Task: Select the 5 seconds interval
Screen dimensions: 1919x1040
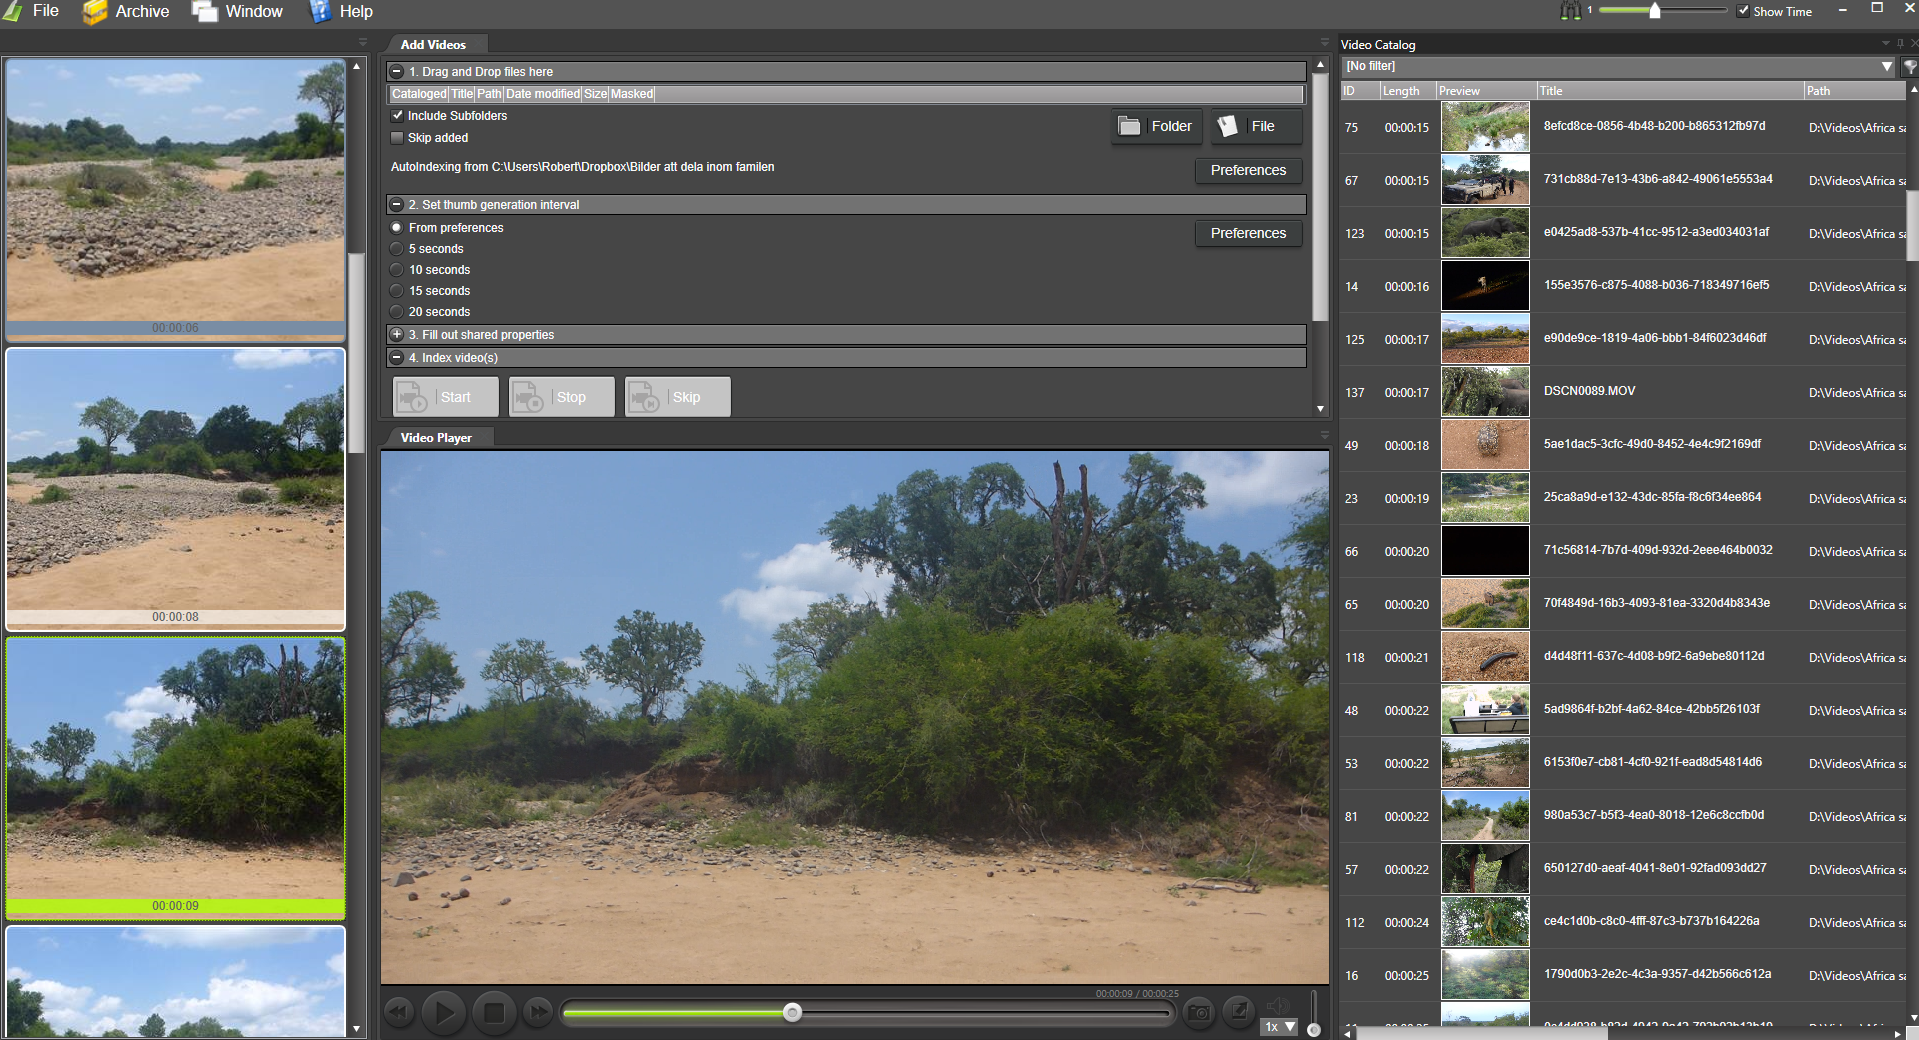Action: (x=397, y=248)
